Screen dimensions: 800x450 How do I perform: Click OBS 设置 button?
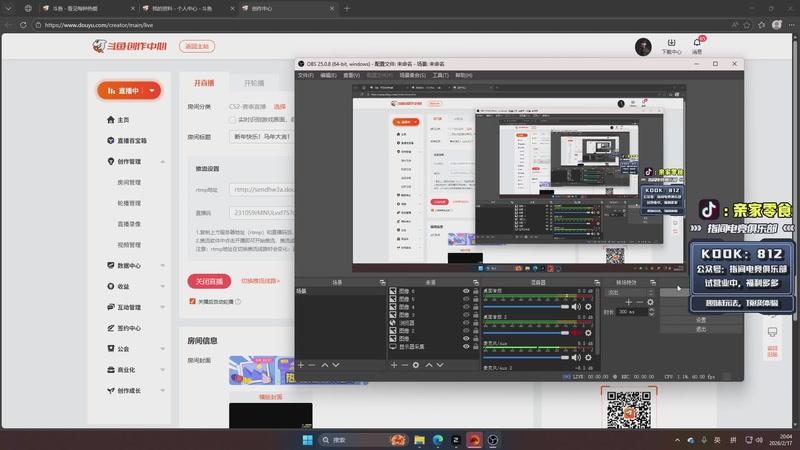tap(701, 320)
